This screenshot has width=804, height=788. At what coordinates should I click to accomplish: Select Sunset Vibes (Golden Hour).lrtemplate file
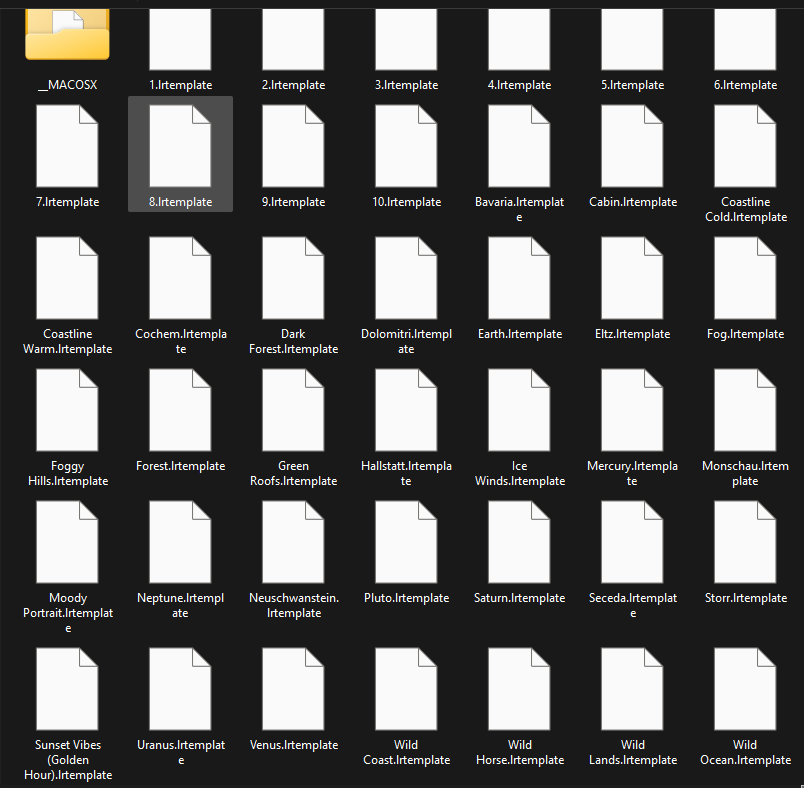(67, 689)
